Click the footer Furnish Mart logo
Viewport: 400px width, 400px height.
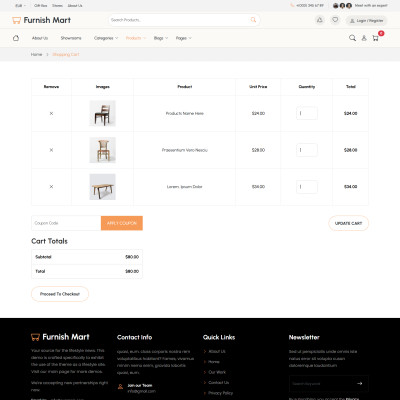pyautogui.click(x=60, y=337)
